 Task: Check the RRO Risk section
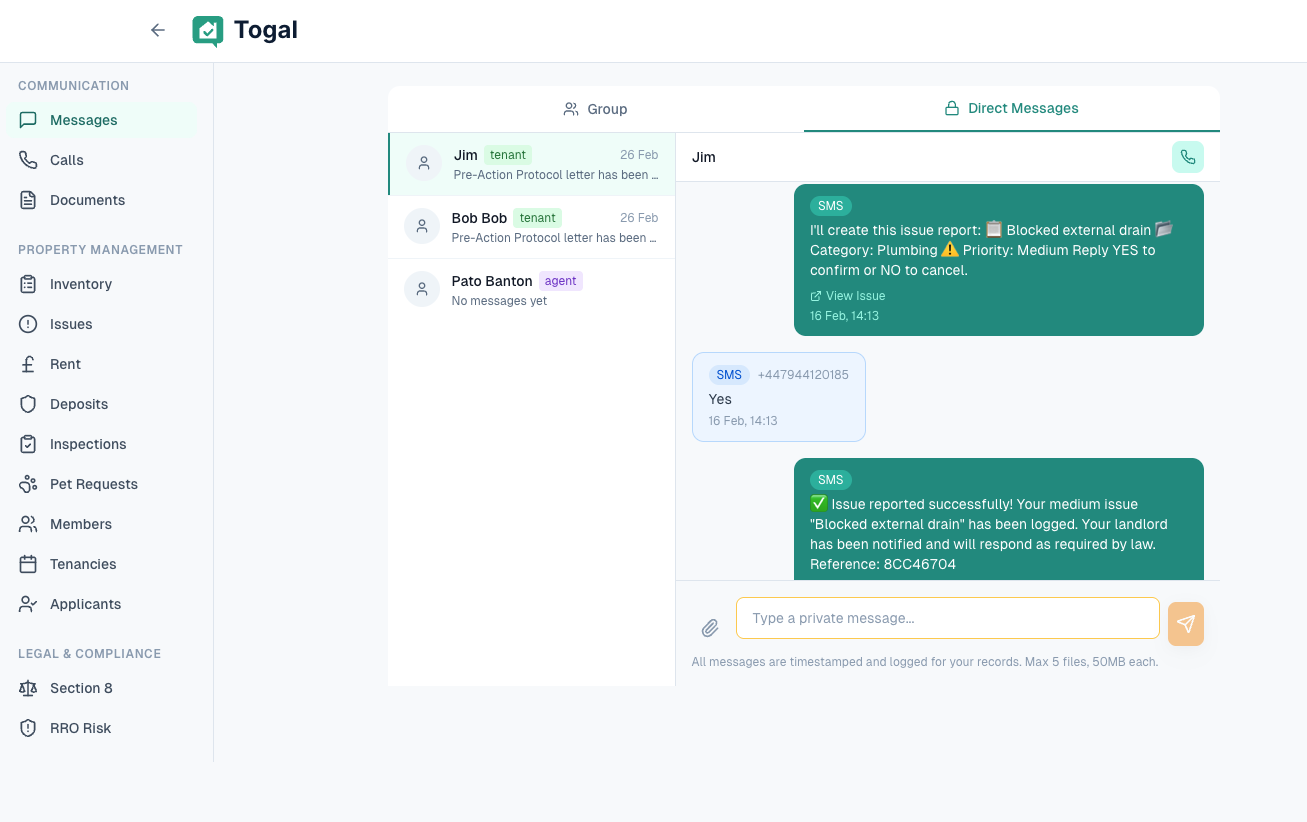[x=29, y=728]
